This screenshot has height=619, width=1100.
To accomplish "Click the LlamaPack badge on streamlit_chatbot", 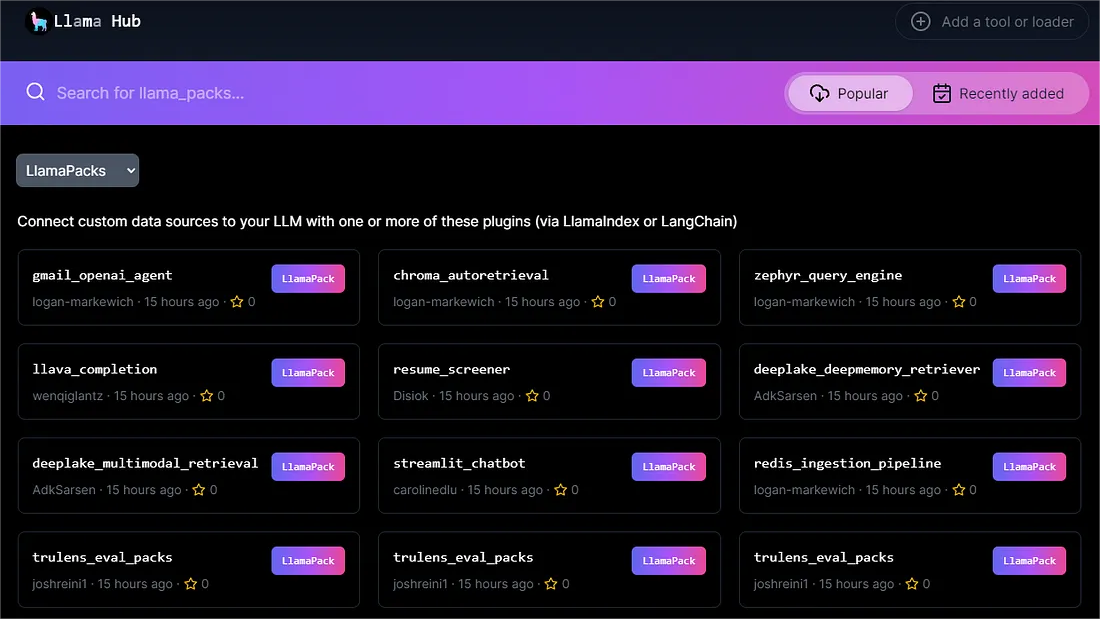I will coord(669,467).
